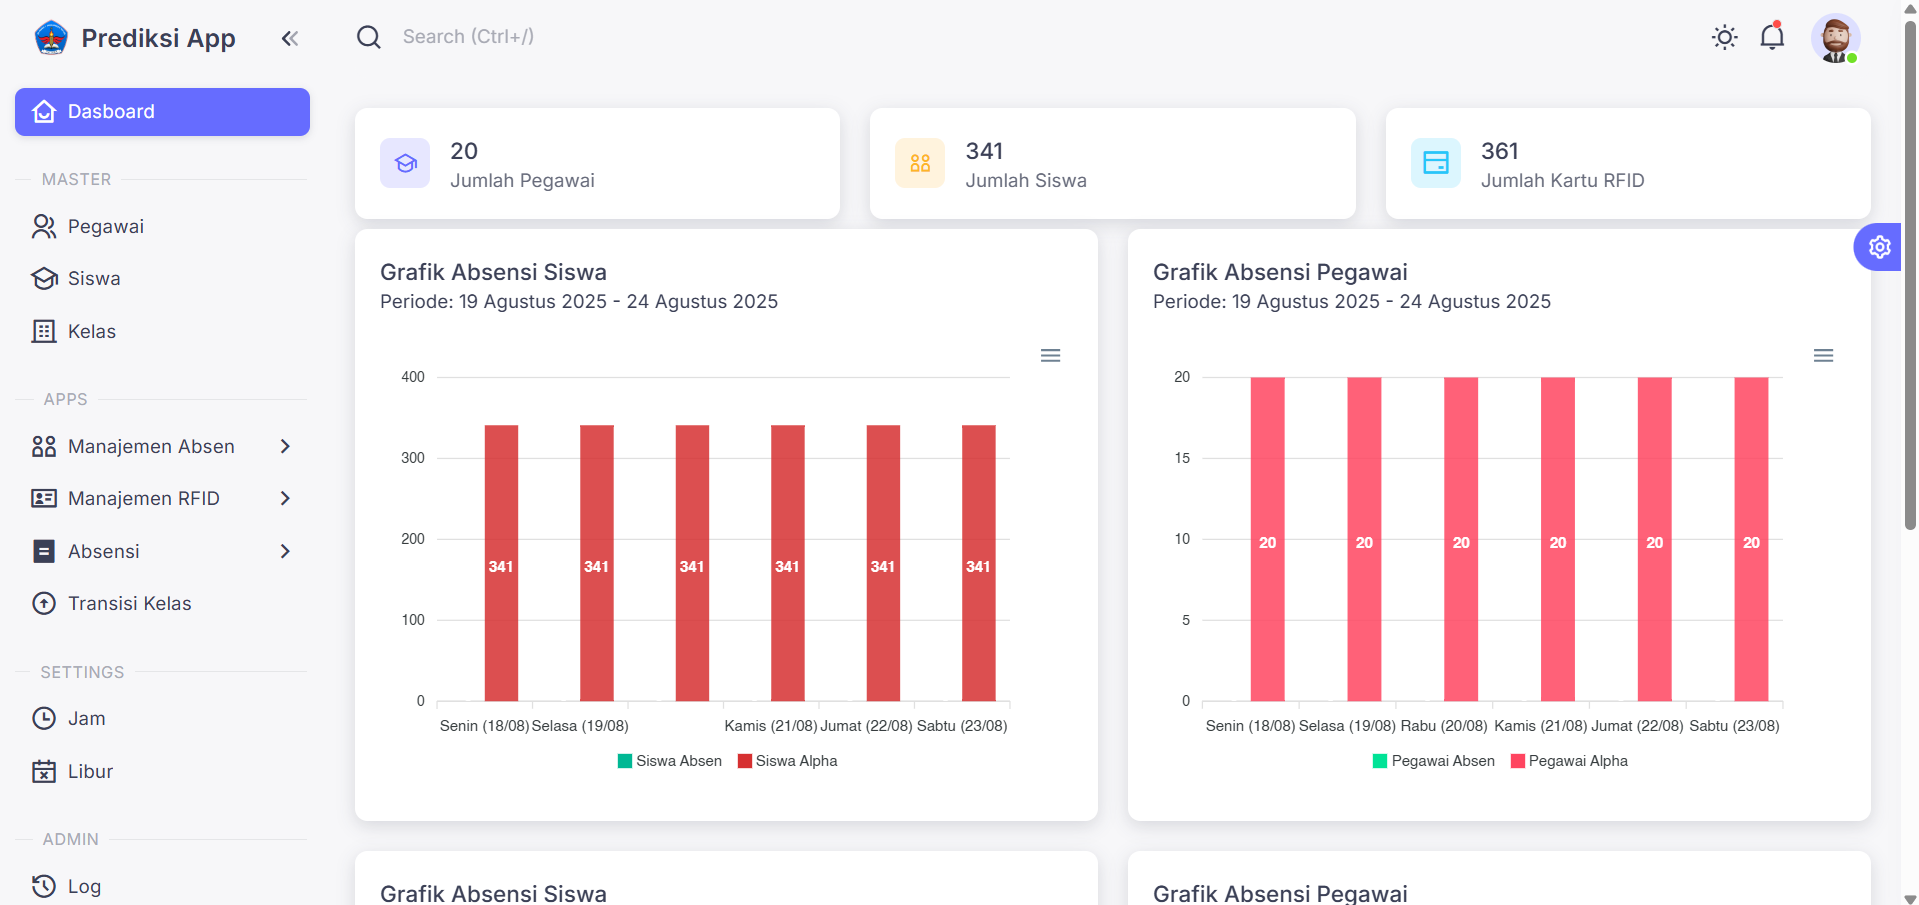This screenshot has width=1919, height=905.
Task: Click the Jumlah Kartu RFID count 361
Action: point(1499,151)
